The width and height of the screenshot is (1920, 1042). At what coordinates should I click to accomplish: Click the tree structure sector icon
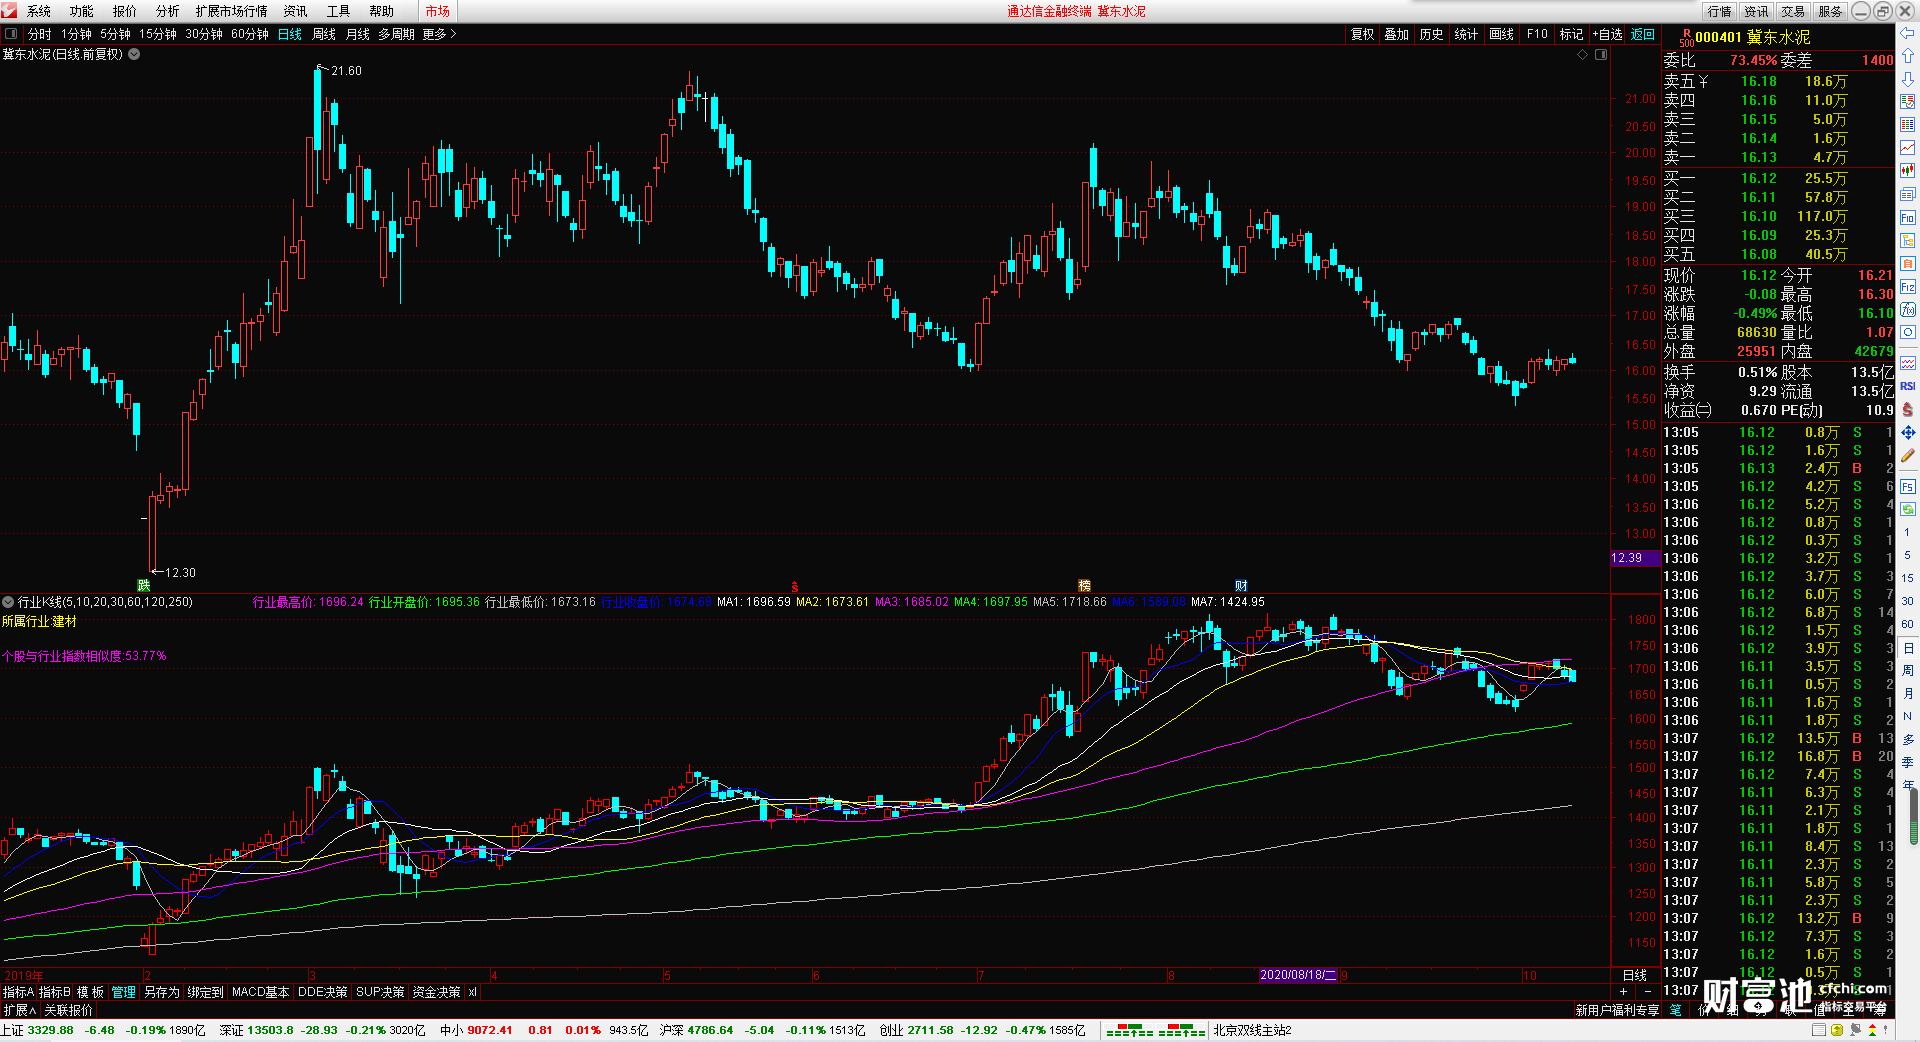tap(1908, 240)
